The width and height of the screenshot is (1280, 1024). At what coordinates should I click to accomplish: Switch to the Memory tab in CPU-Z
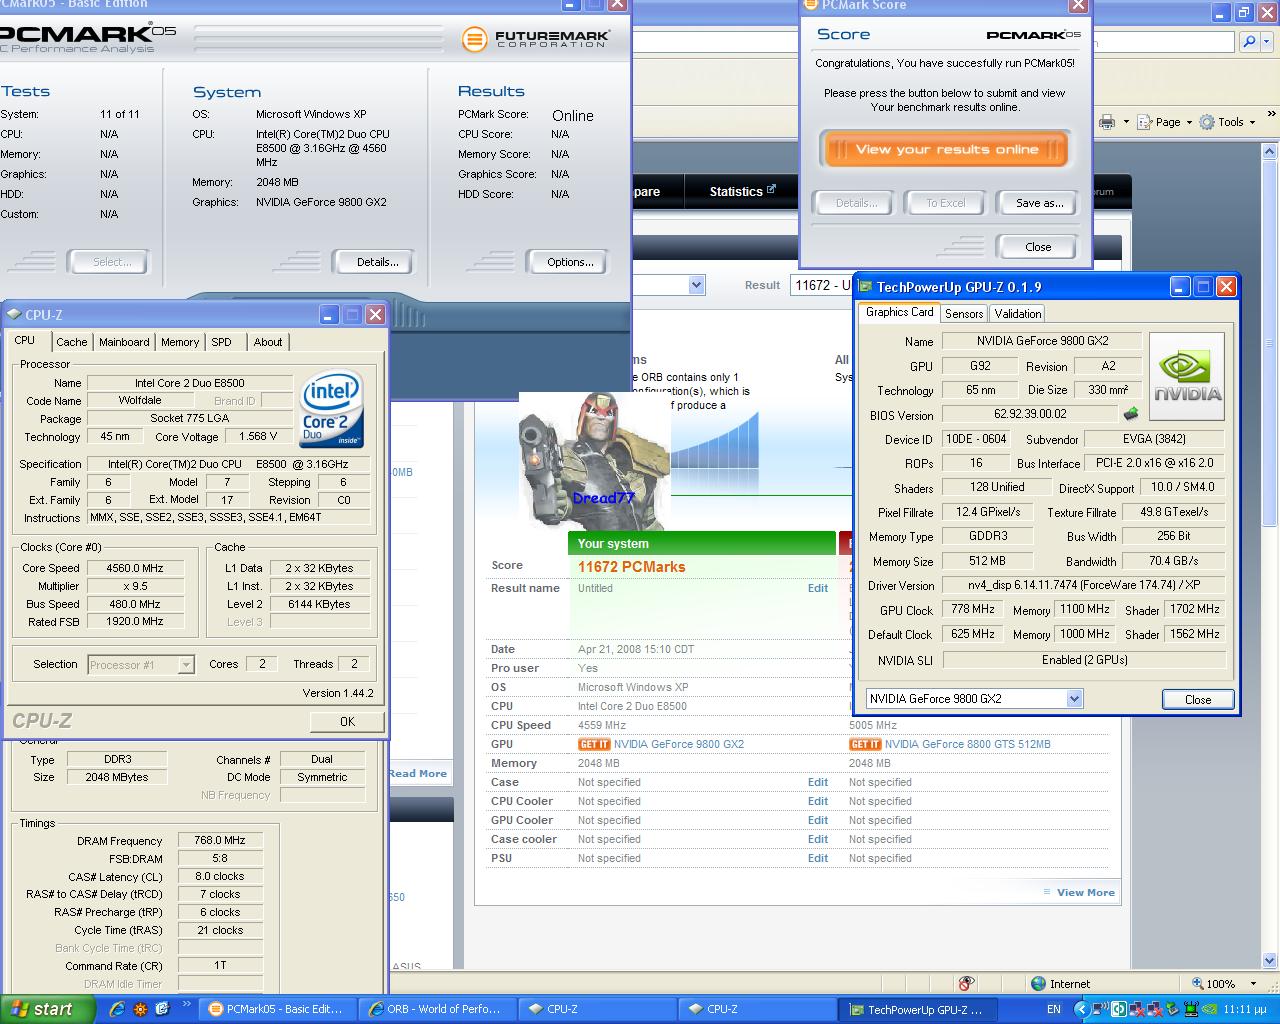(180, 342)
